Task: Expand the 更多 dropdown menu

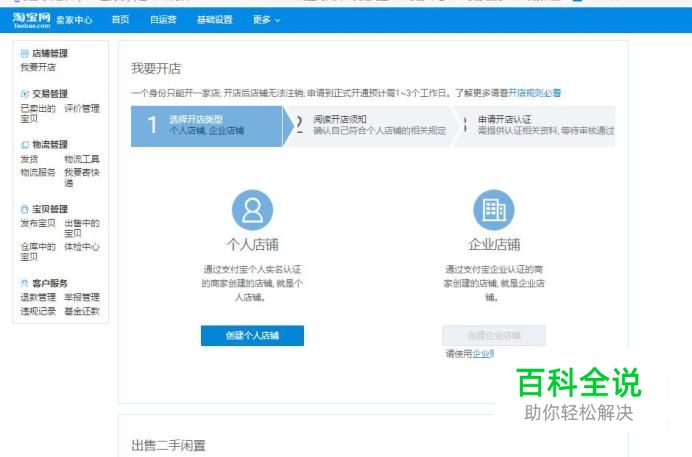Action: [x=266, y=19]
